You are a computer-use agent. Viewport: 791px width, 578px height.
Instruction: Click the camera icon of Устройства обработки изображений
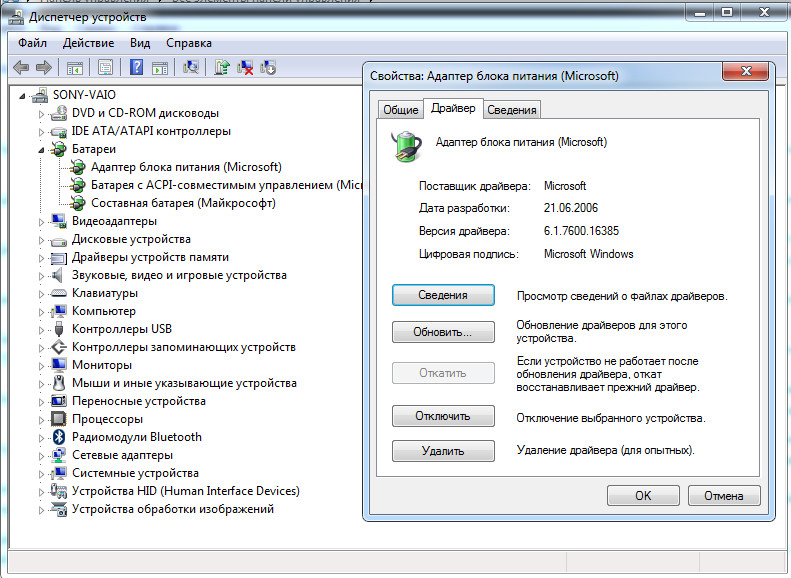coord(59,509)
